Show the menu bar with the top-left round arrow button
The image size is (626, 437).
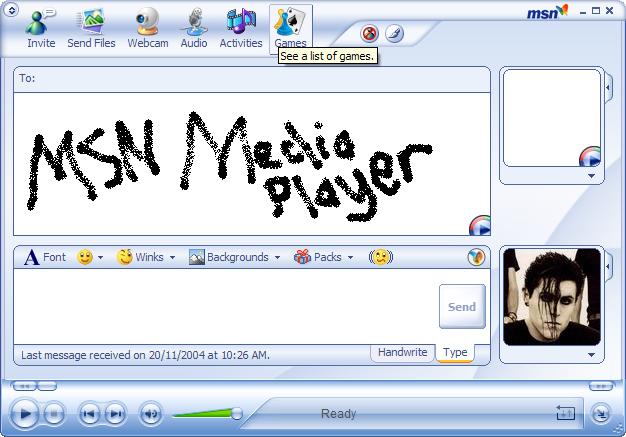pyautogui.click(x=12, y=10)
